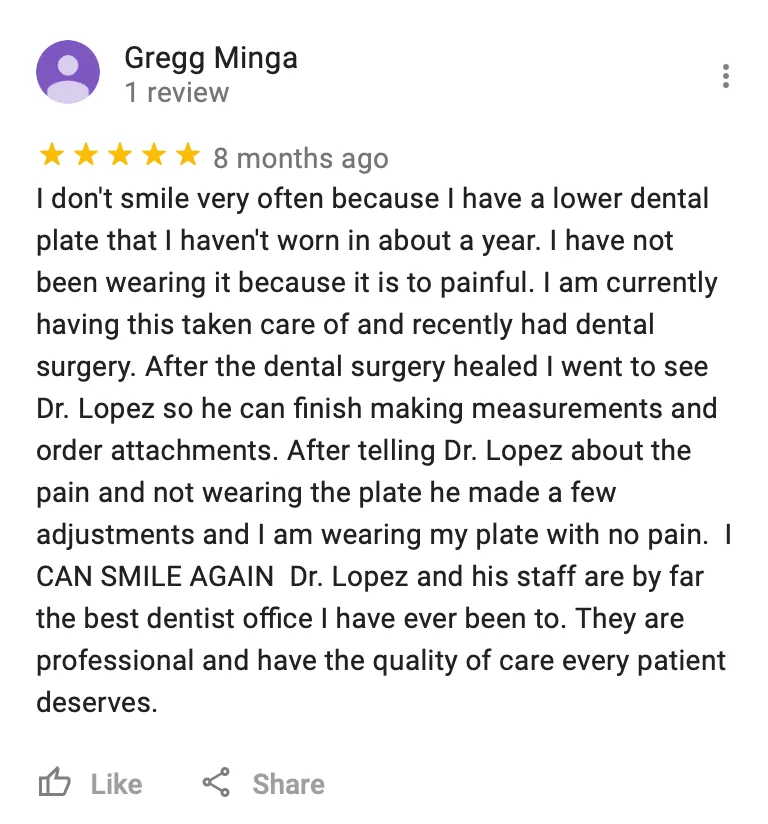Click 'the best dentist office' review line
This screenshot has height=824, width=768.
click(x=175, y=619)
